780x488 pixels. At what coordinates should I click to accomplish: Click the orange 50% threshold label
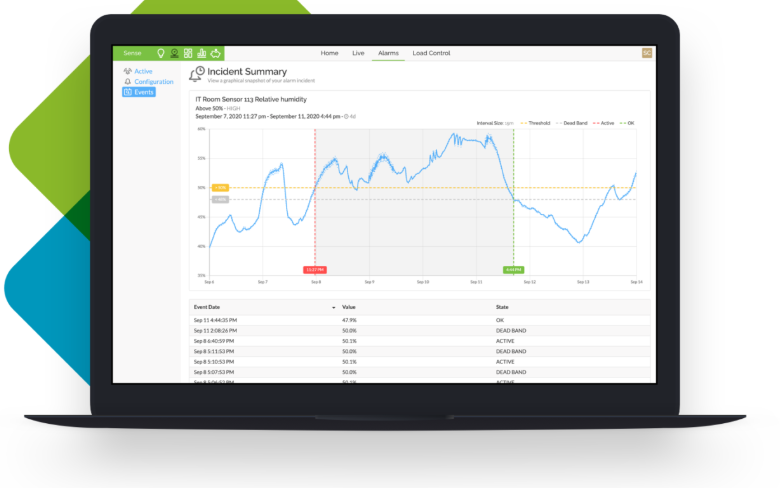pos(220,188)
